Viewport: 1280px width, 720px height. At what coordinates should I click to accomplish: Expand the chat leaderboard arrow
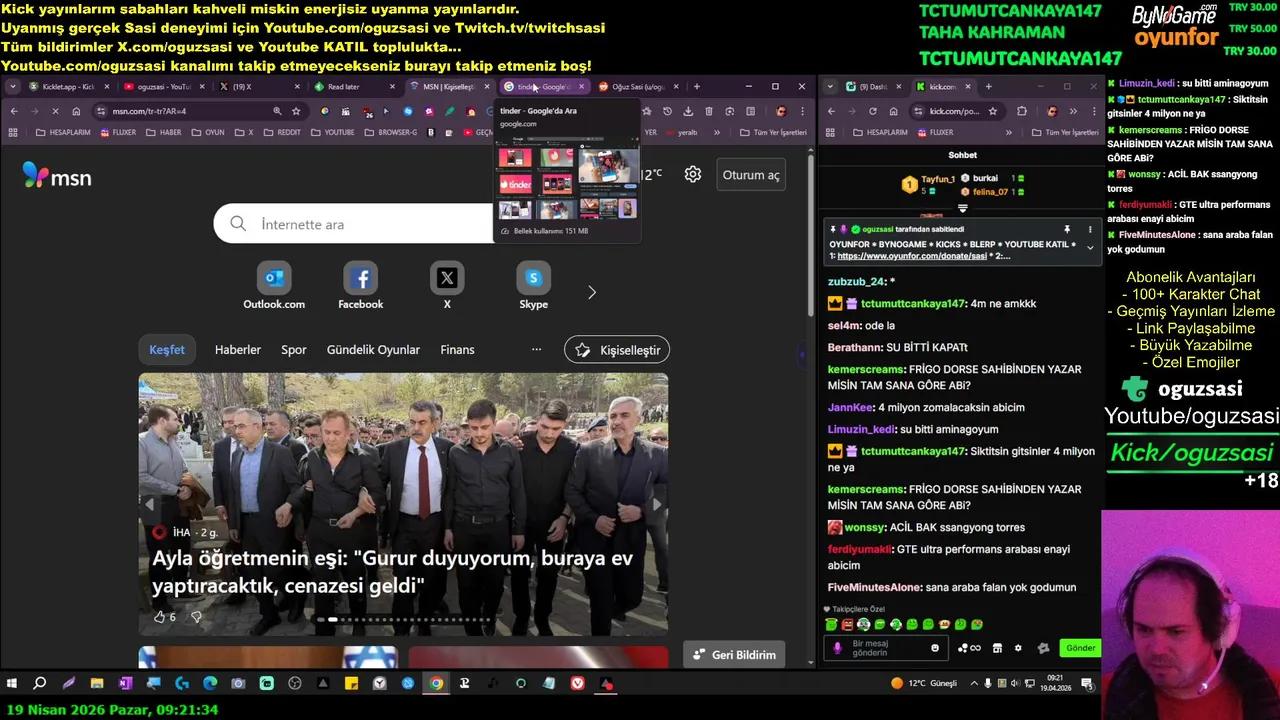[x=963, y=209]
